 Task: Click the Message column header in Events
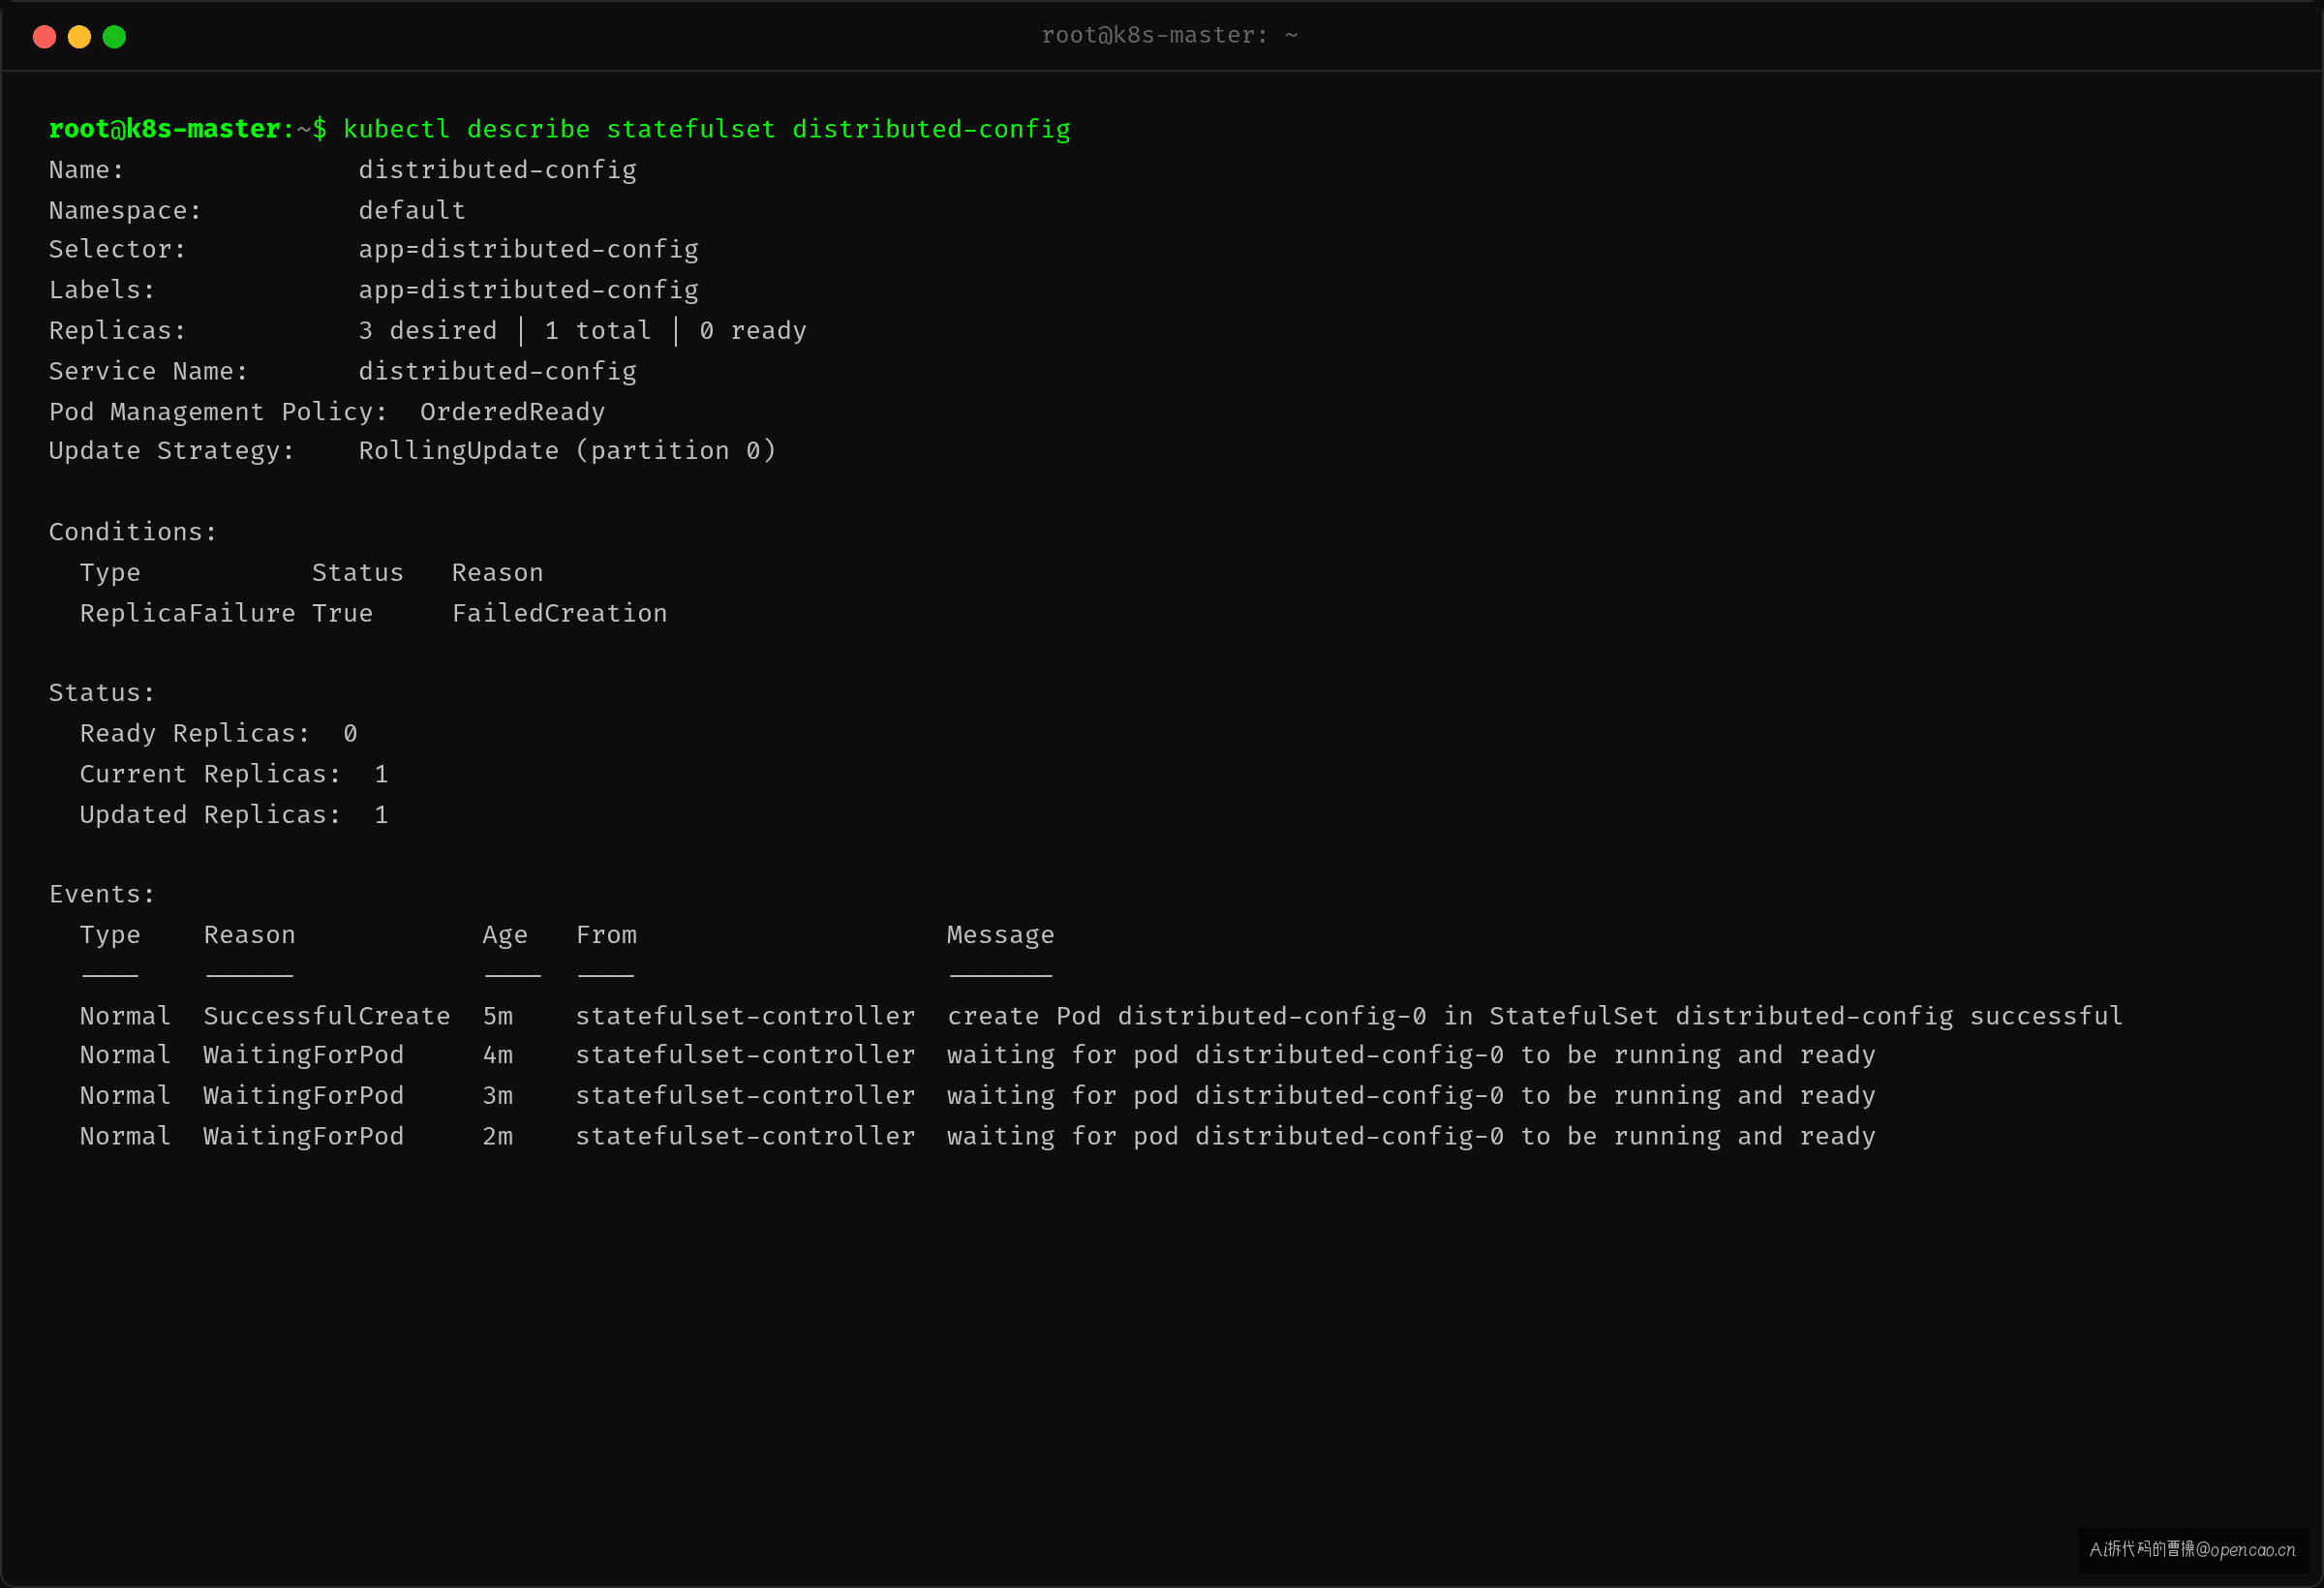click(1000, 936)
